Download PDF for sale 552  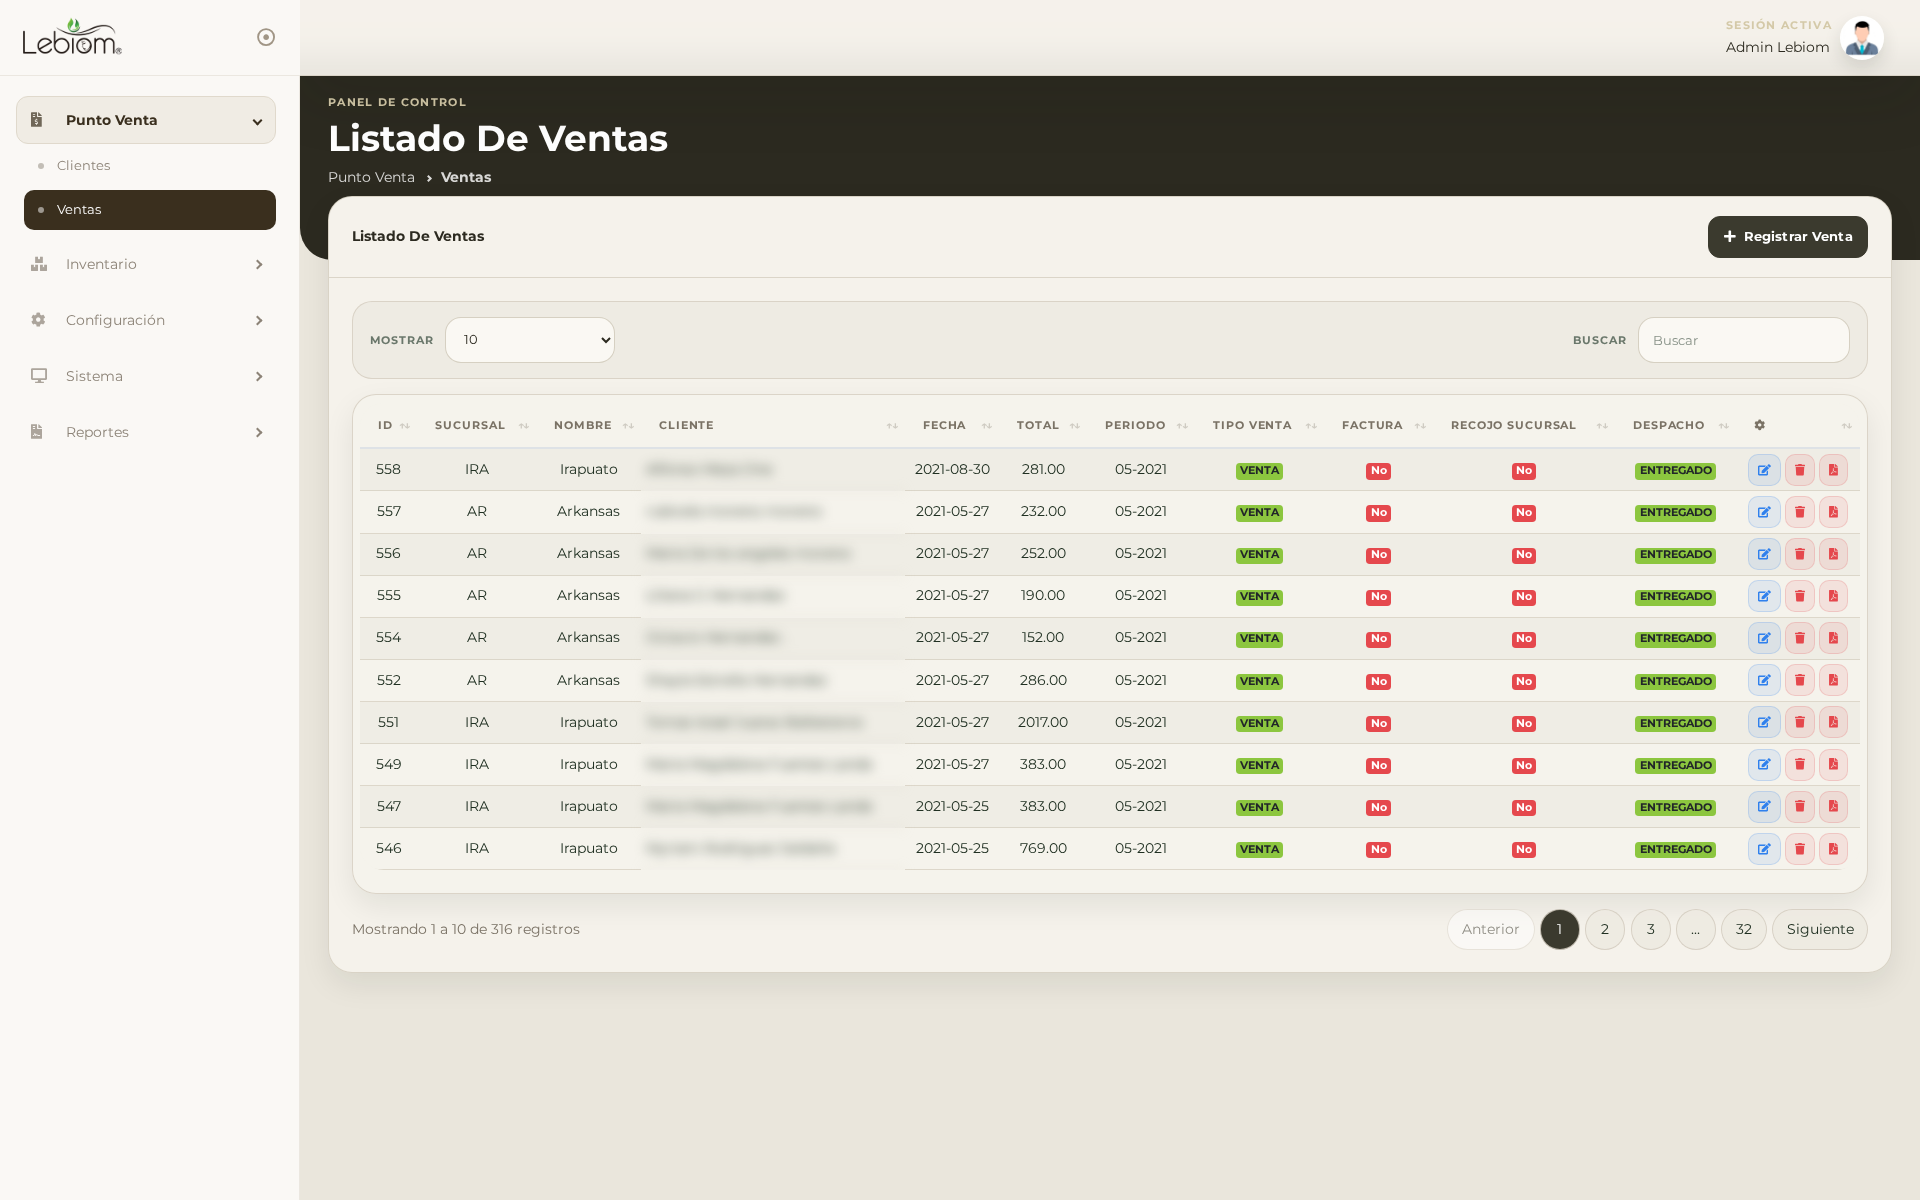pos(1833,680)
